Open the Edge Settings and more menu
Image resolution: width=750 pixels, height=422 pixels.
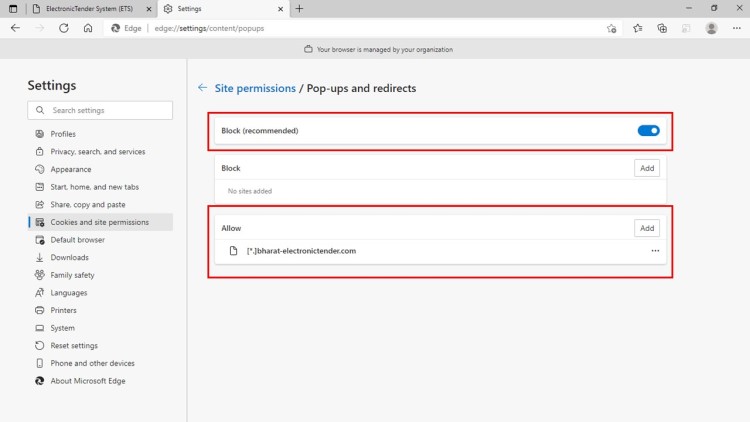[x=735, y=28]
